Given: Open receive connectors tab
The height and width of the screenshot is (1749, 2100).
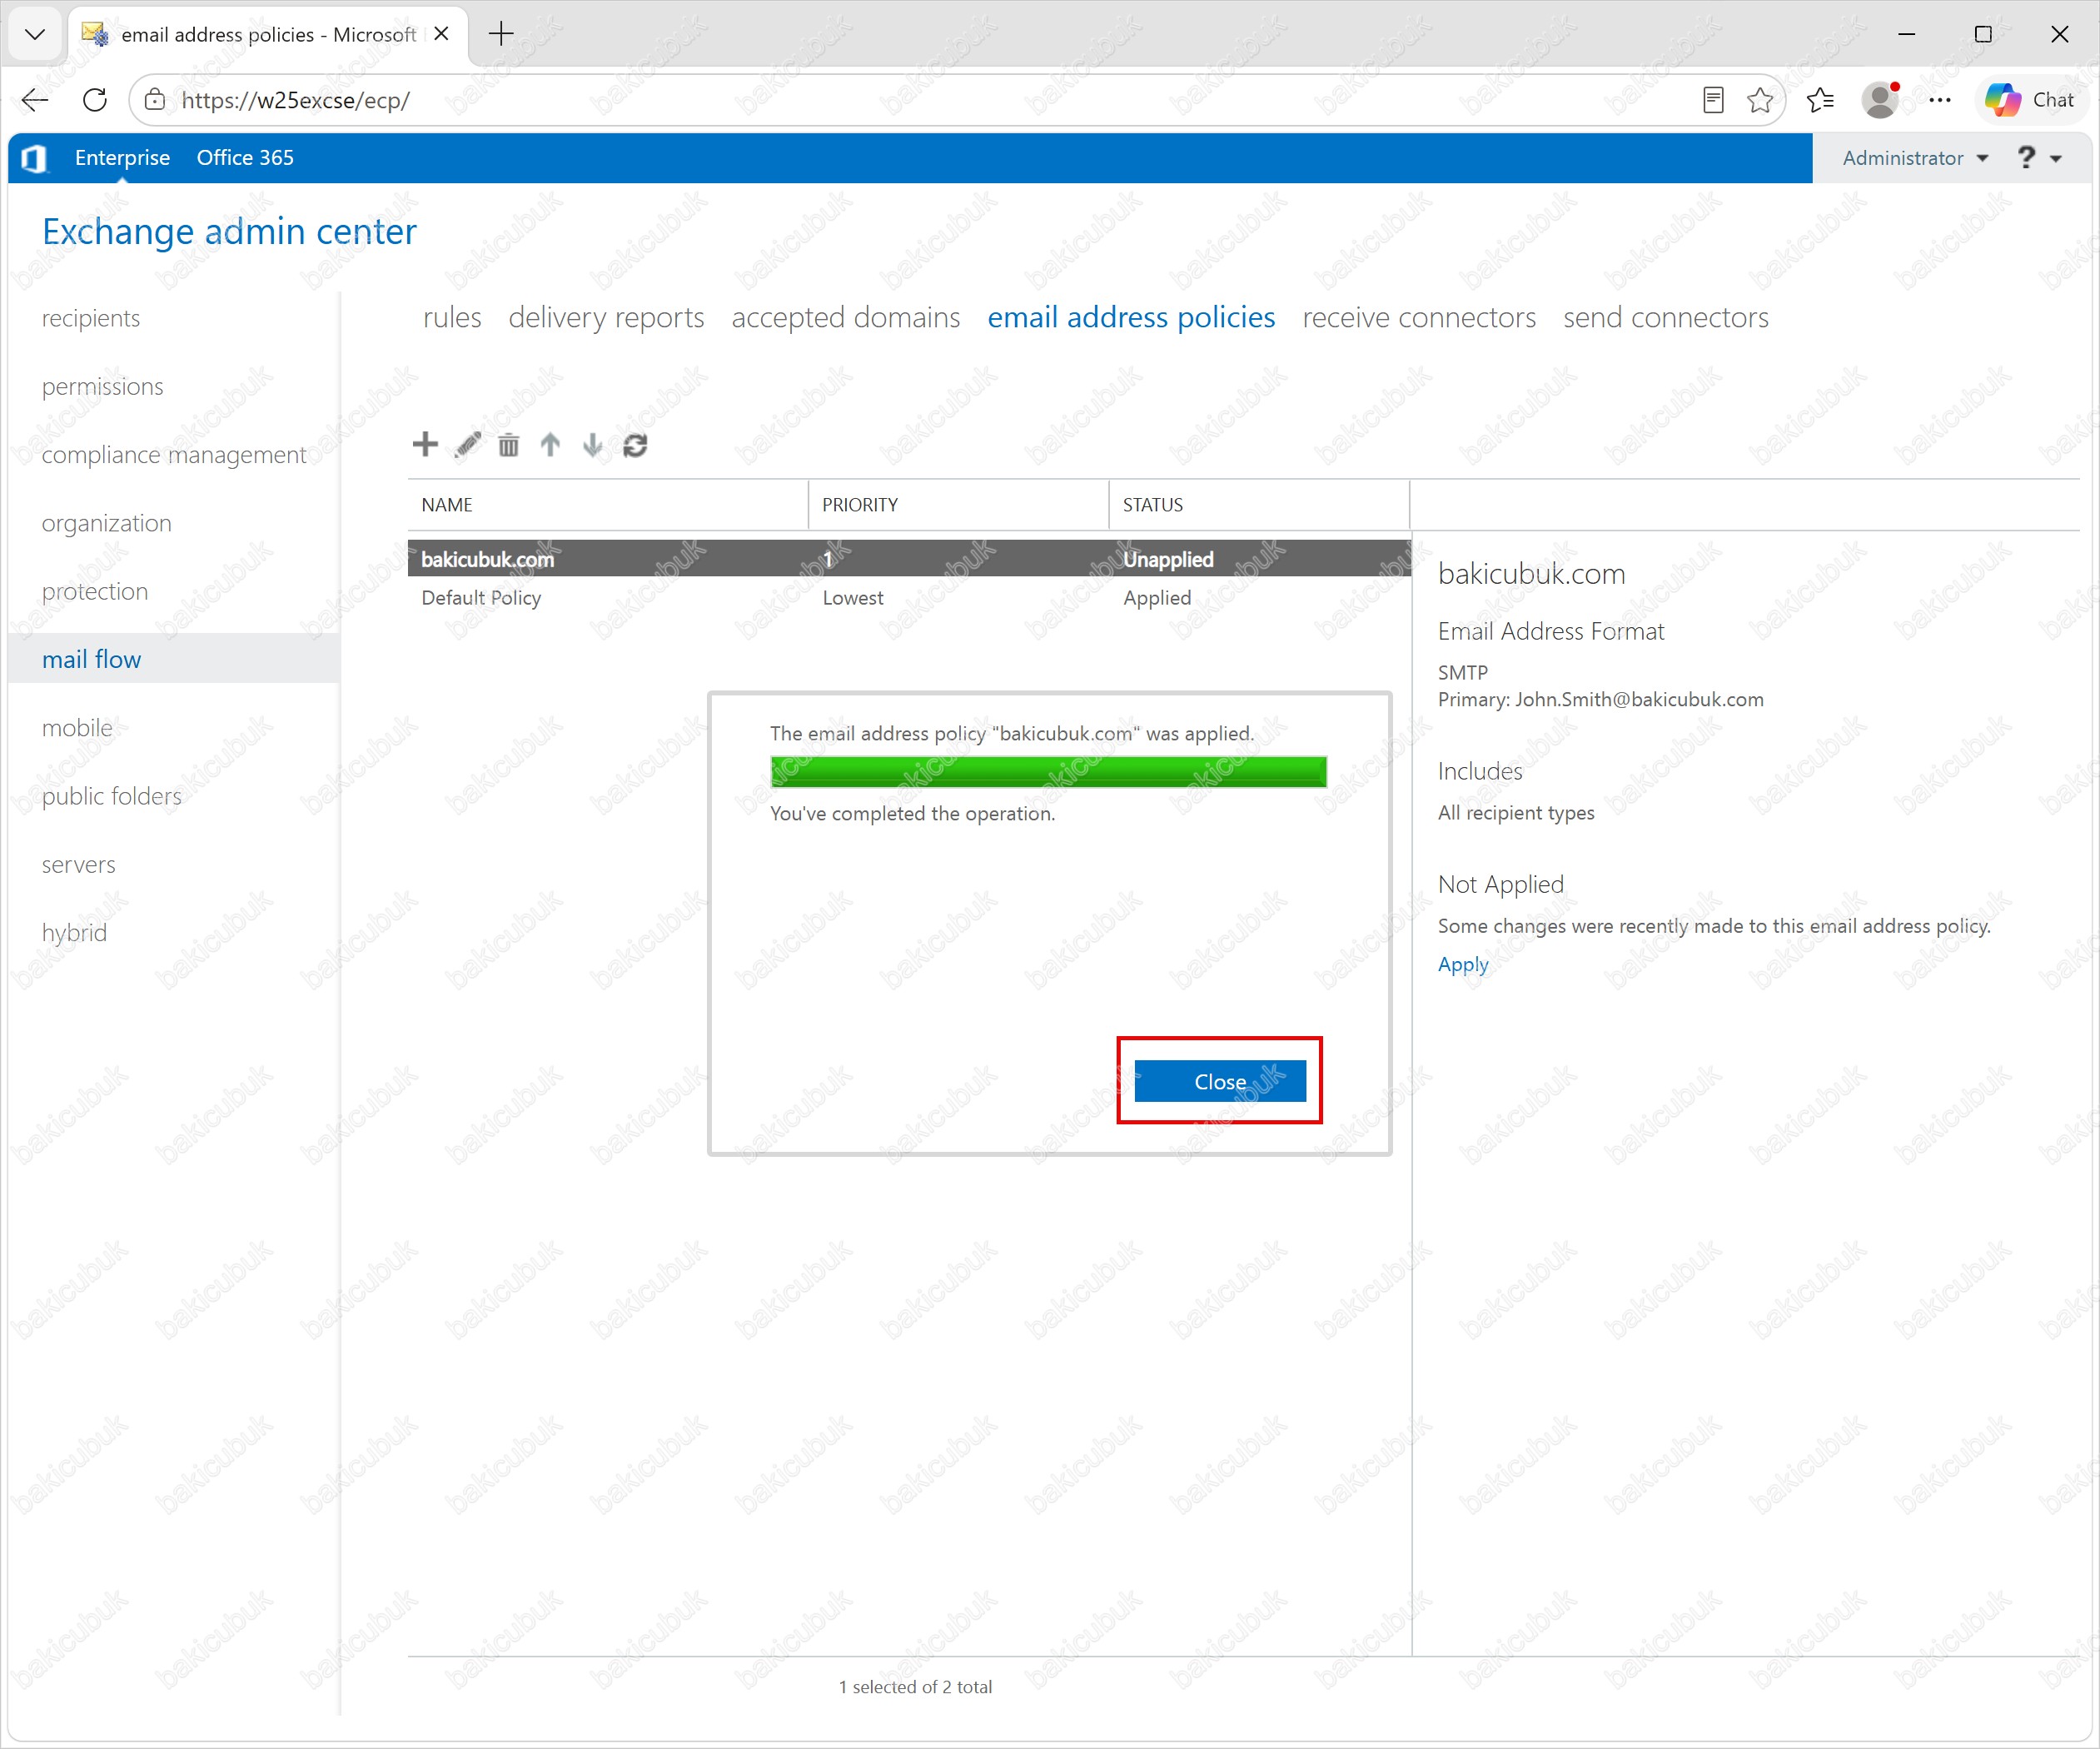Looking at the screenshot, I should (1419, 318).
